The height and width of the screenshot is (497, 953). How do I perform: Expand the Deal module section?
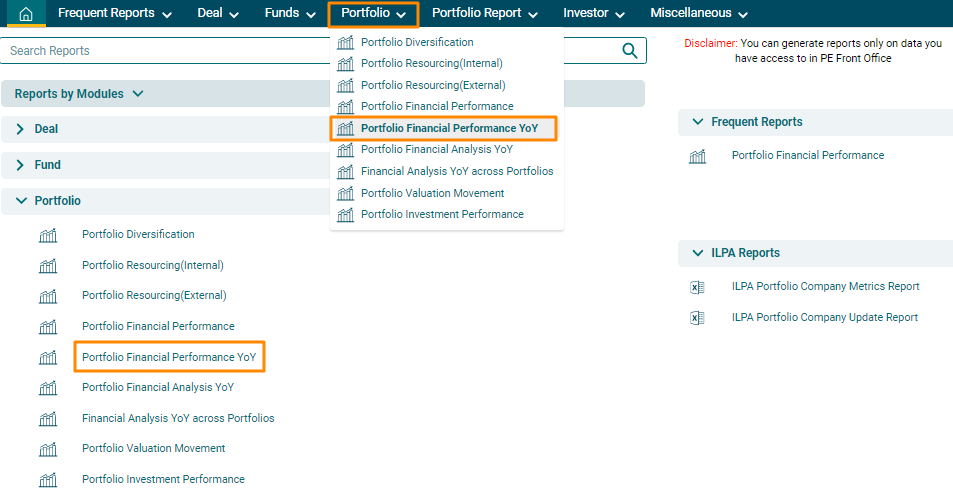20,130
